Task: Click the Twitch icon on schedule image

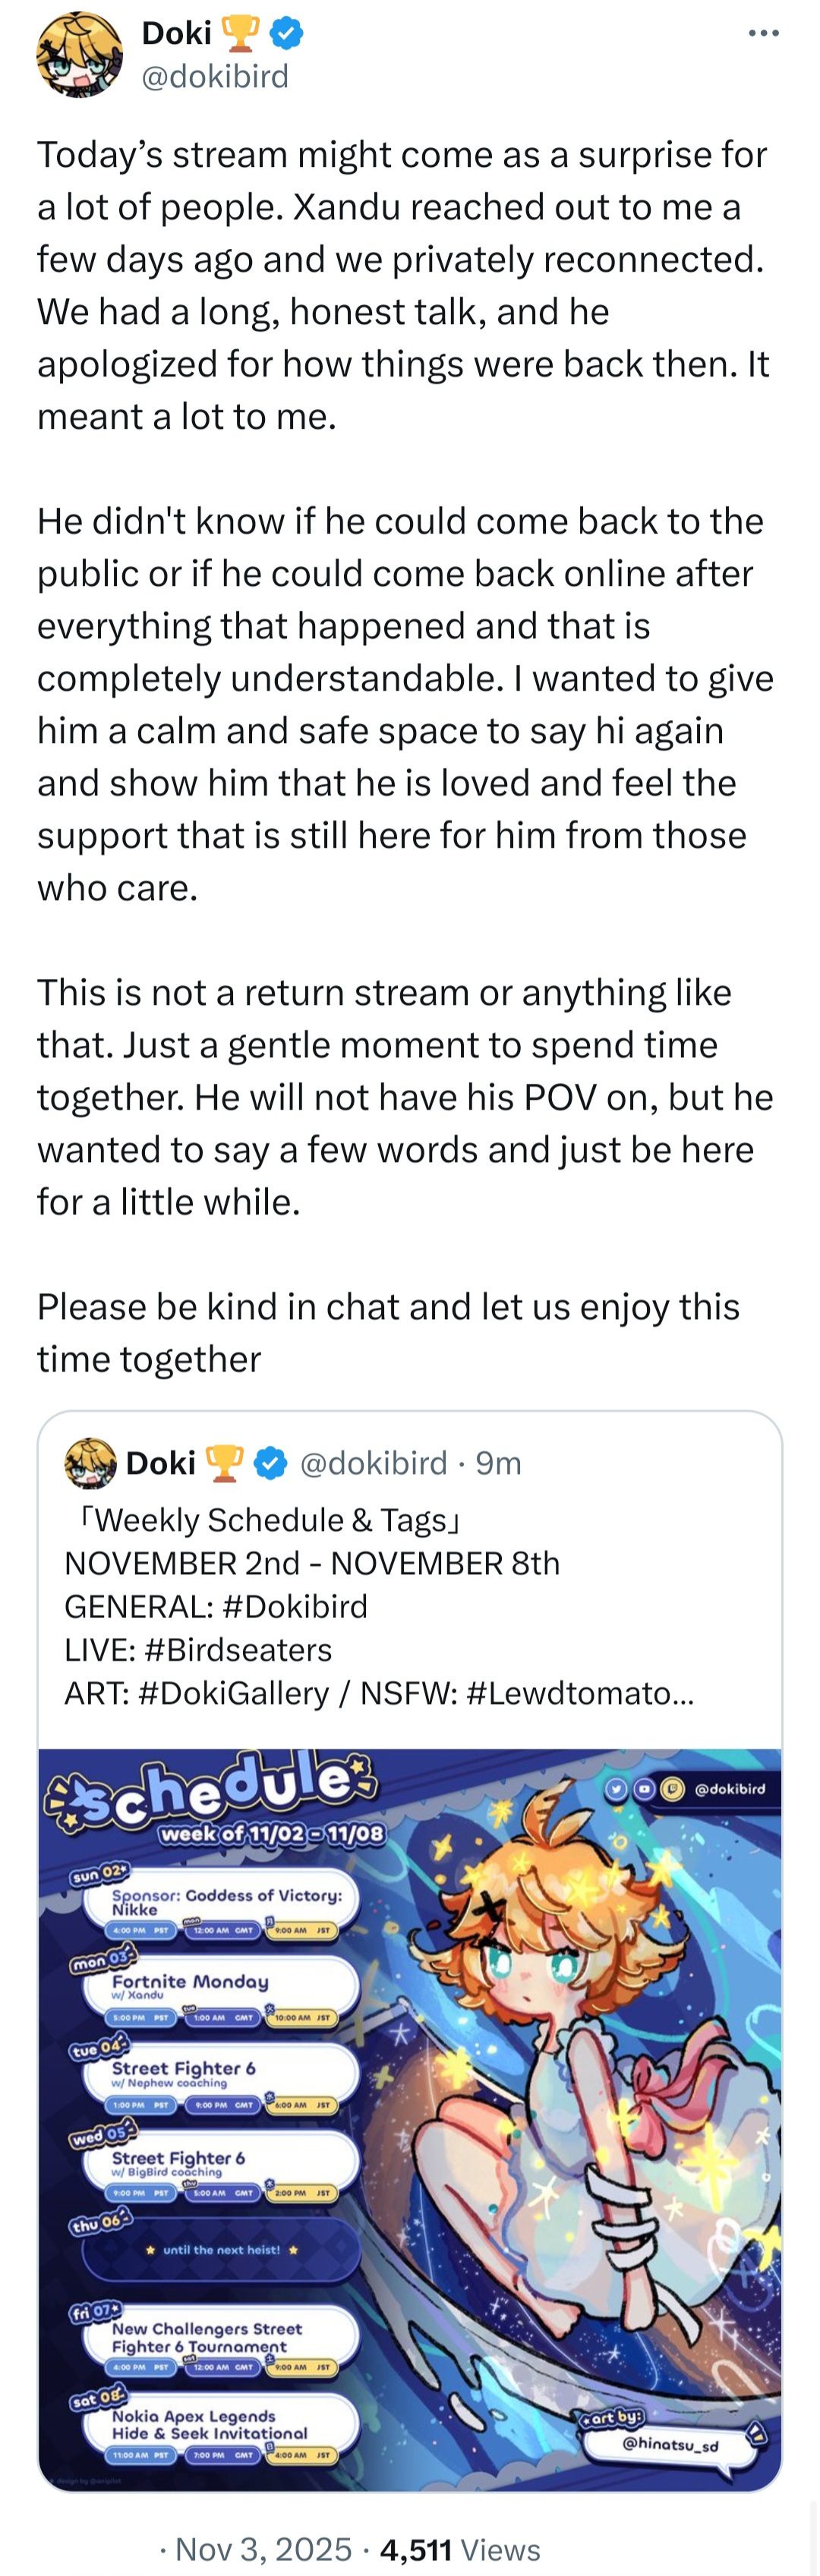Action: click(x=673, y=1789)
